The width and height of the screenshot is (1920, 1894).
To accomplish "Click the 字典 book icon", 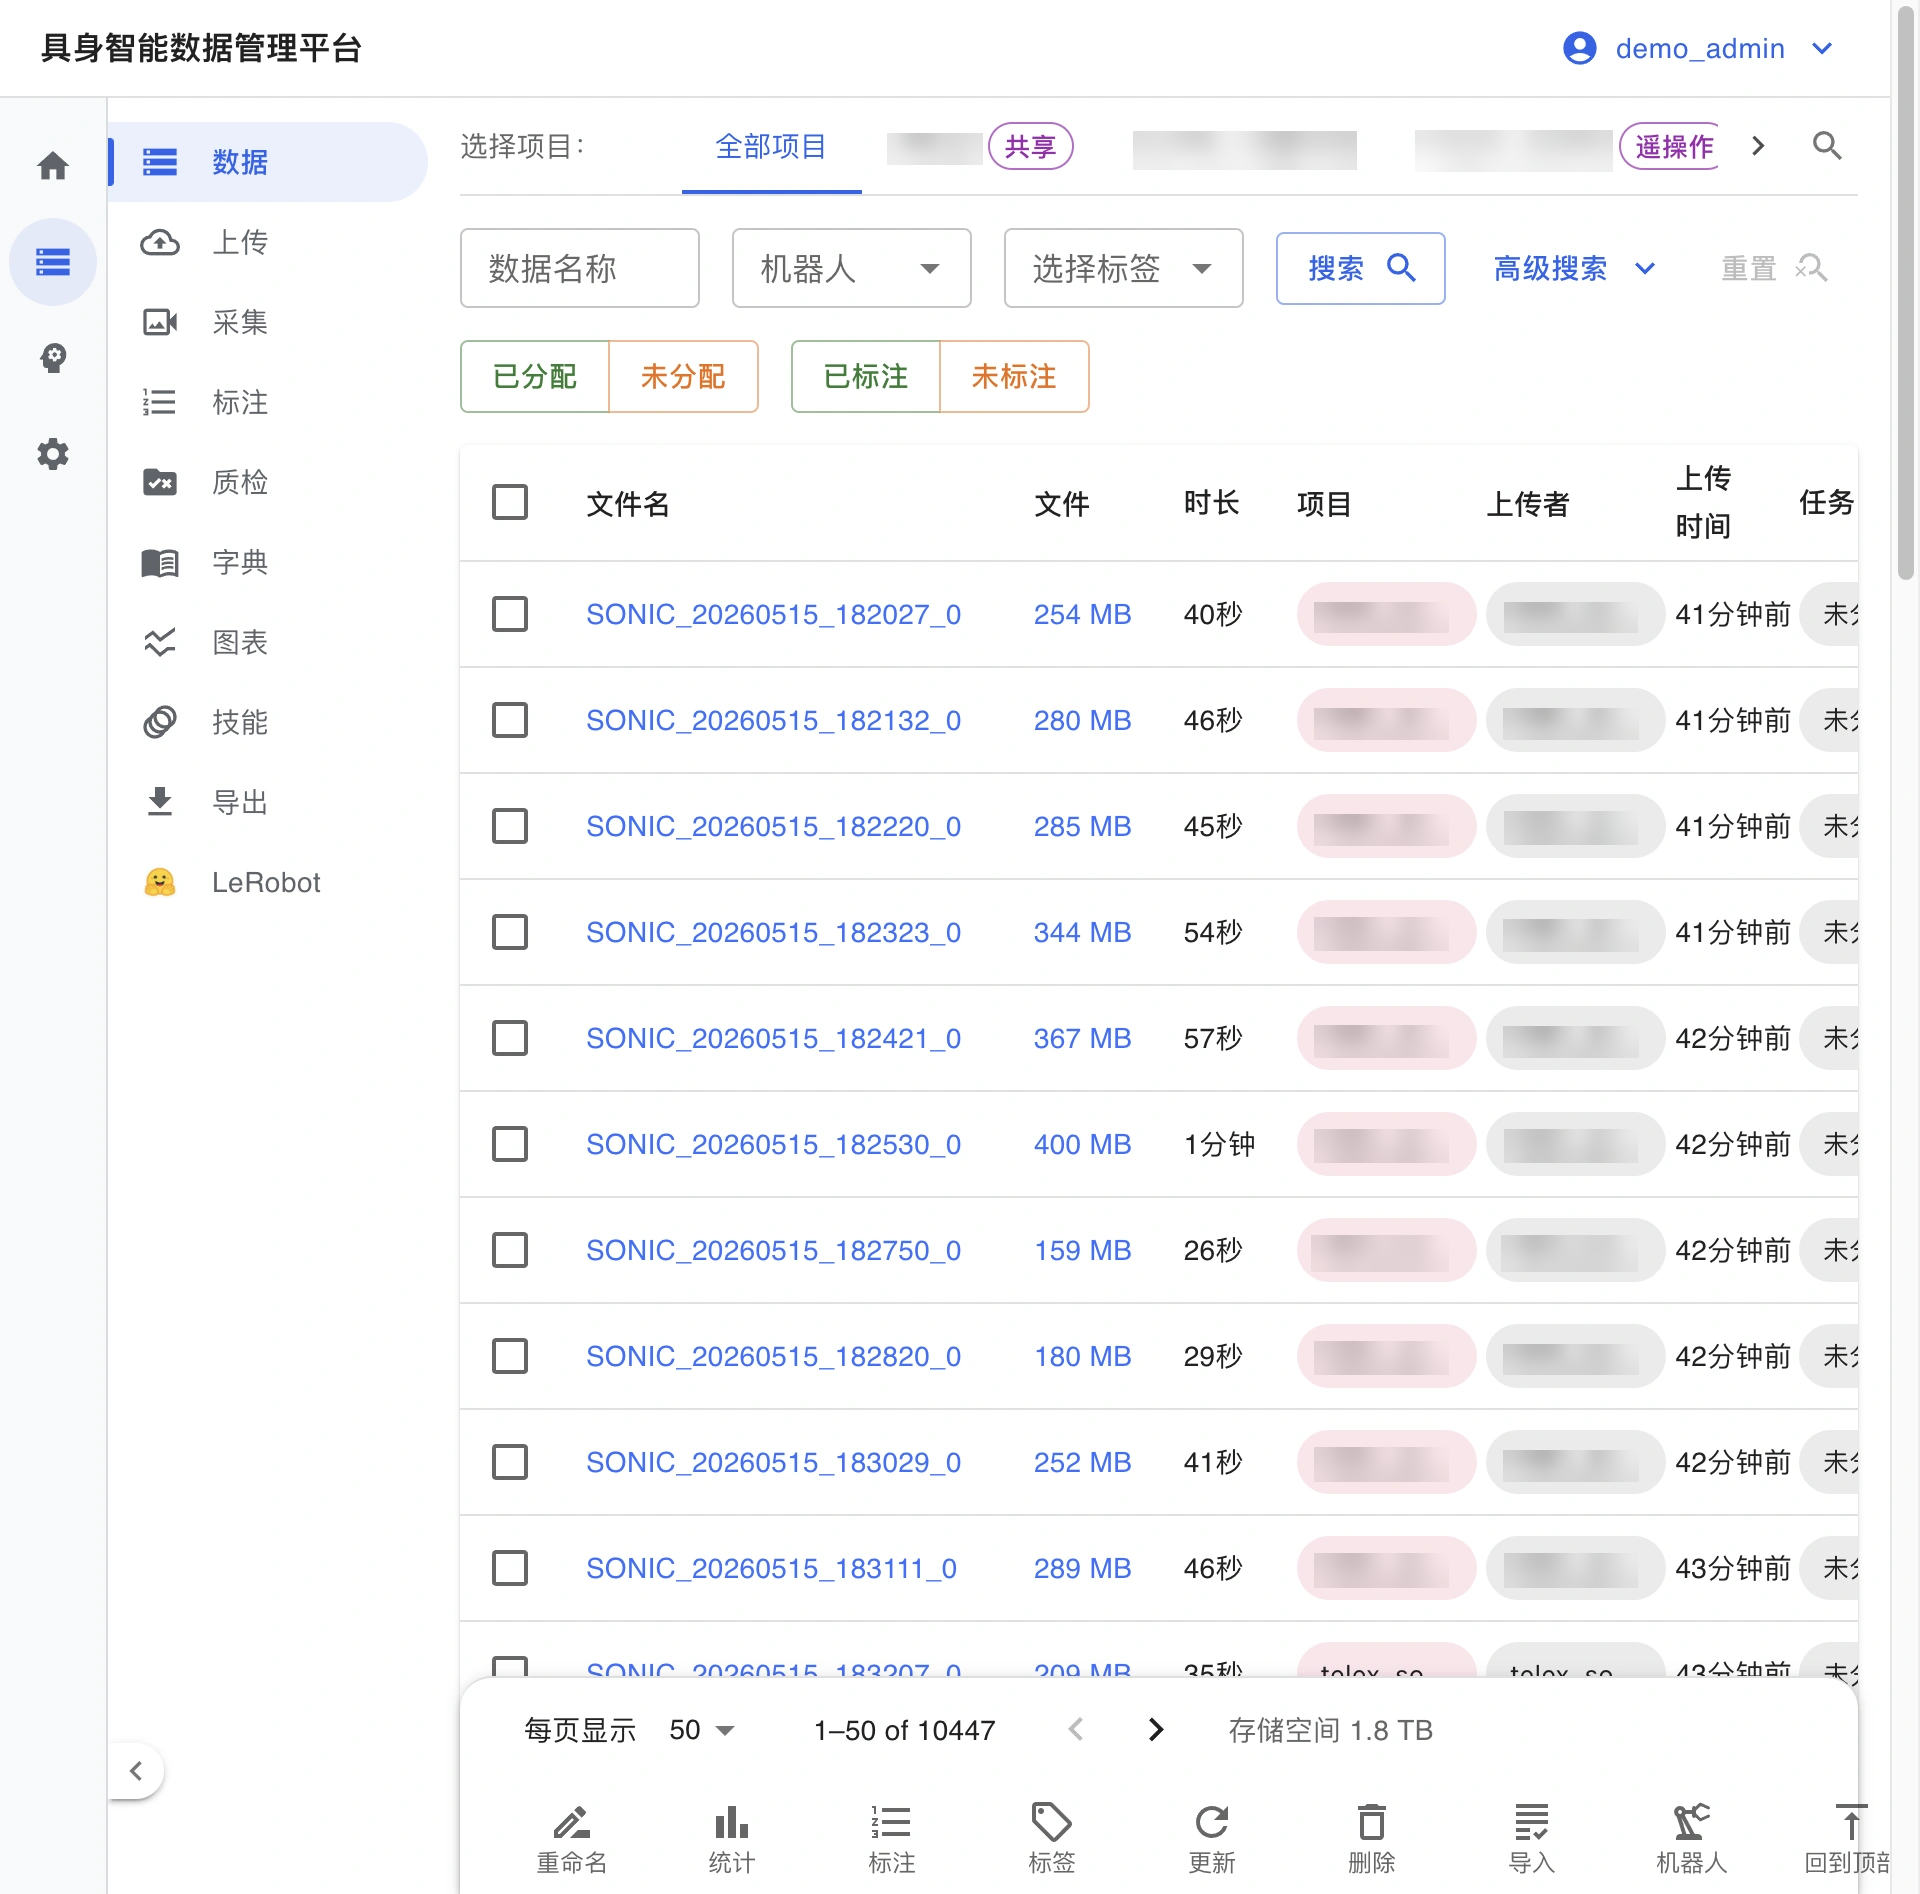I will click(160, 562).
